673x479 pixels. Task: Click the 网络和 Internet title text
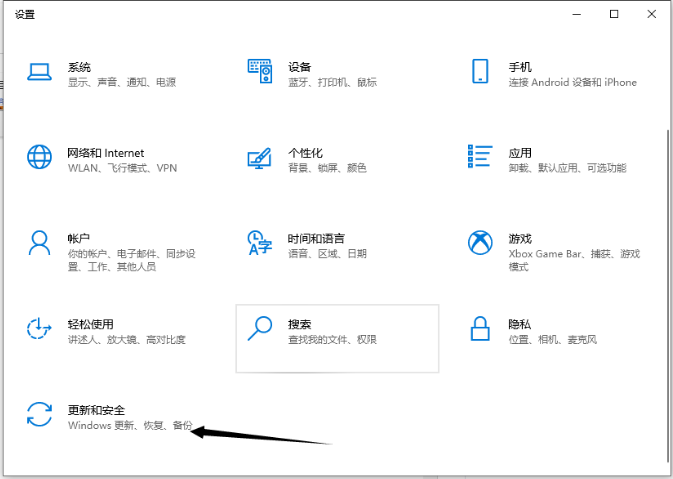[105, 153]
